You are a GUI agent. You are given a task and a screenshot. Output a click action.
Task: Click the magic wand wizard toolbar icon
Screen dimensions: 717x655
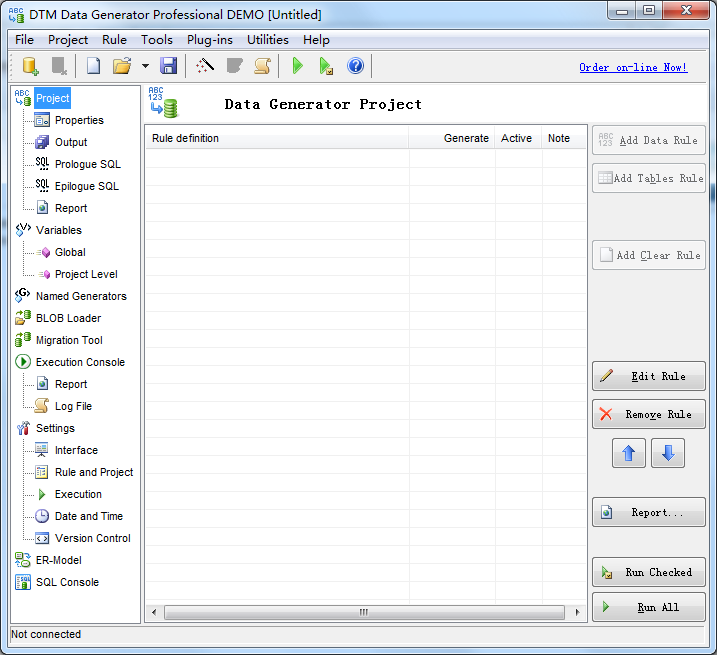[x=206, y=66]
